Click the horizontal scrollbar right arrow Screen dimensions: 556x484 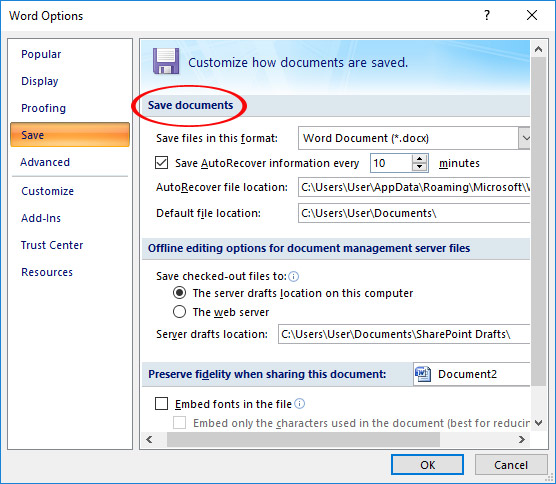522,440
